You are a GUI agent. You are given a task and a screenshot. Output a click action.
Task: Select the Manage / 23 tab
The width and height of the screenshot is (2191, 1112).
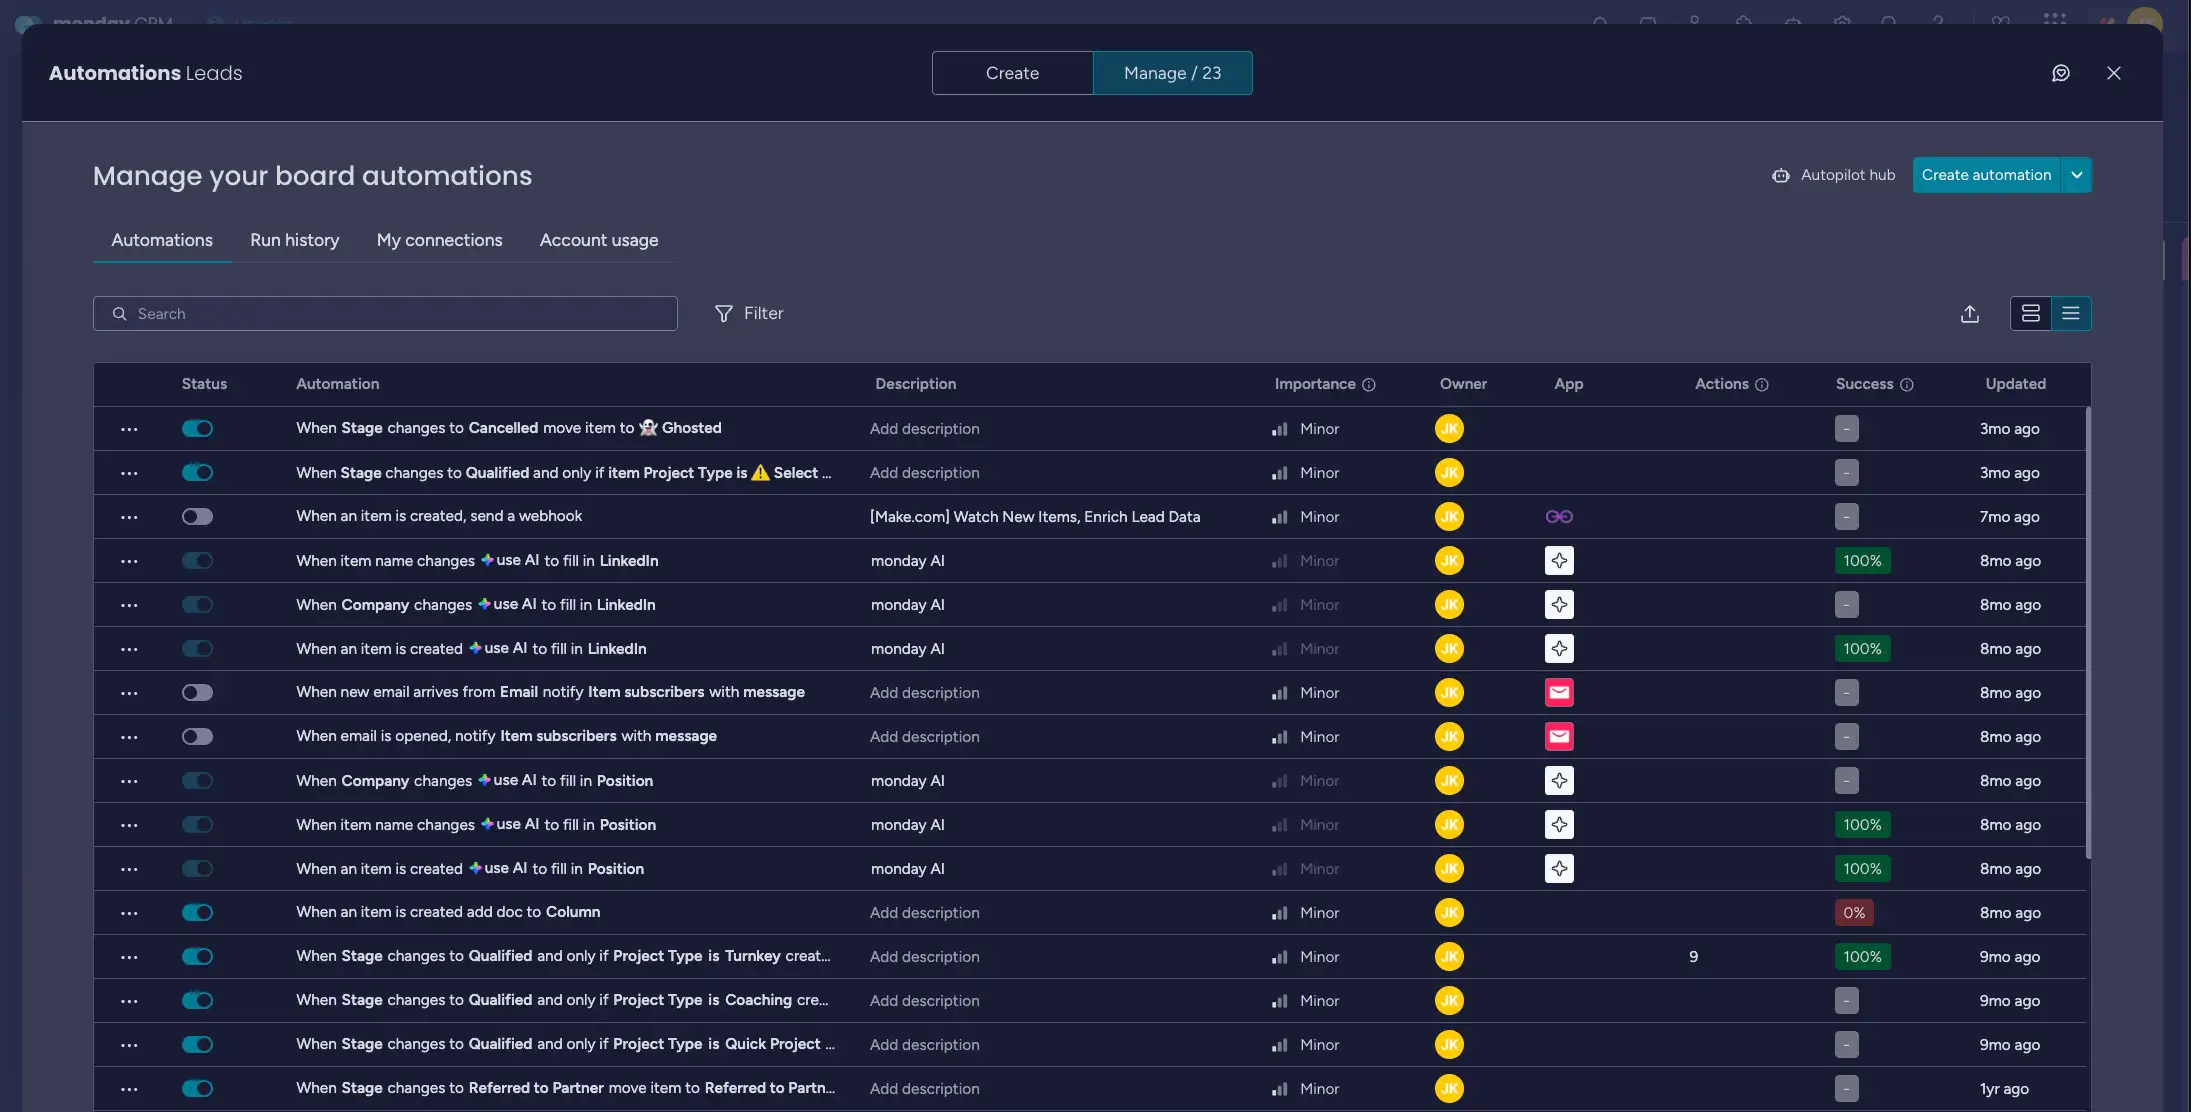pyautogui.click(x=1172, y=73)
